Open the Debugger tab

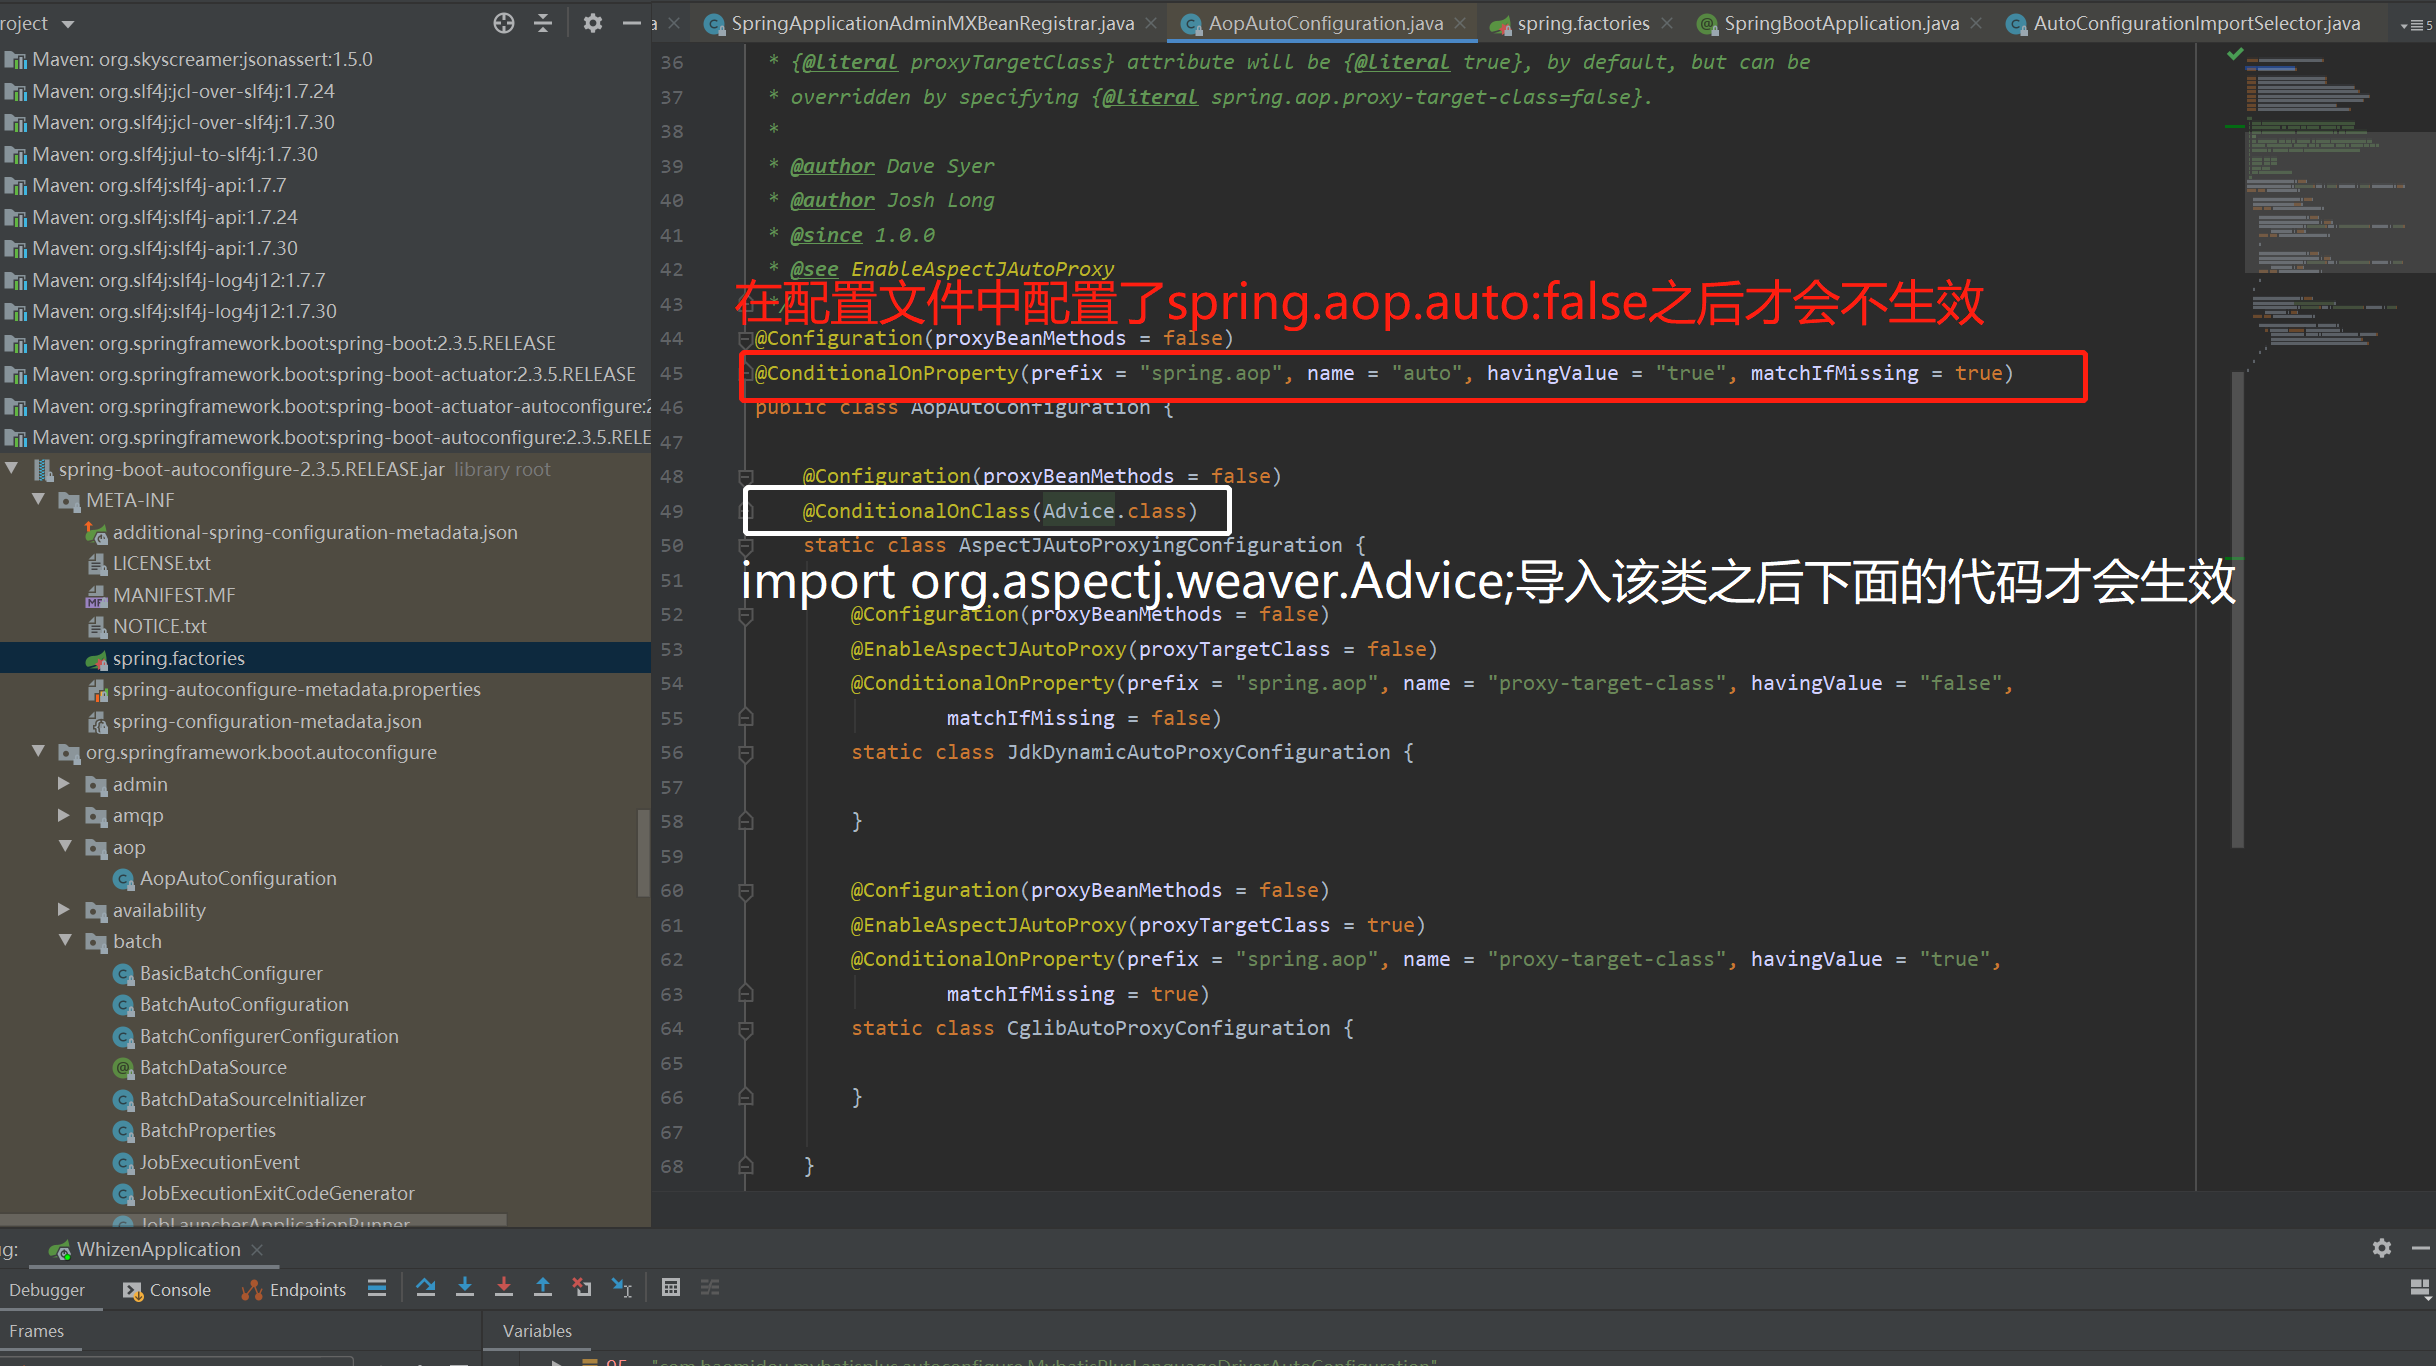(x=47, y=1290)
